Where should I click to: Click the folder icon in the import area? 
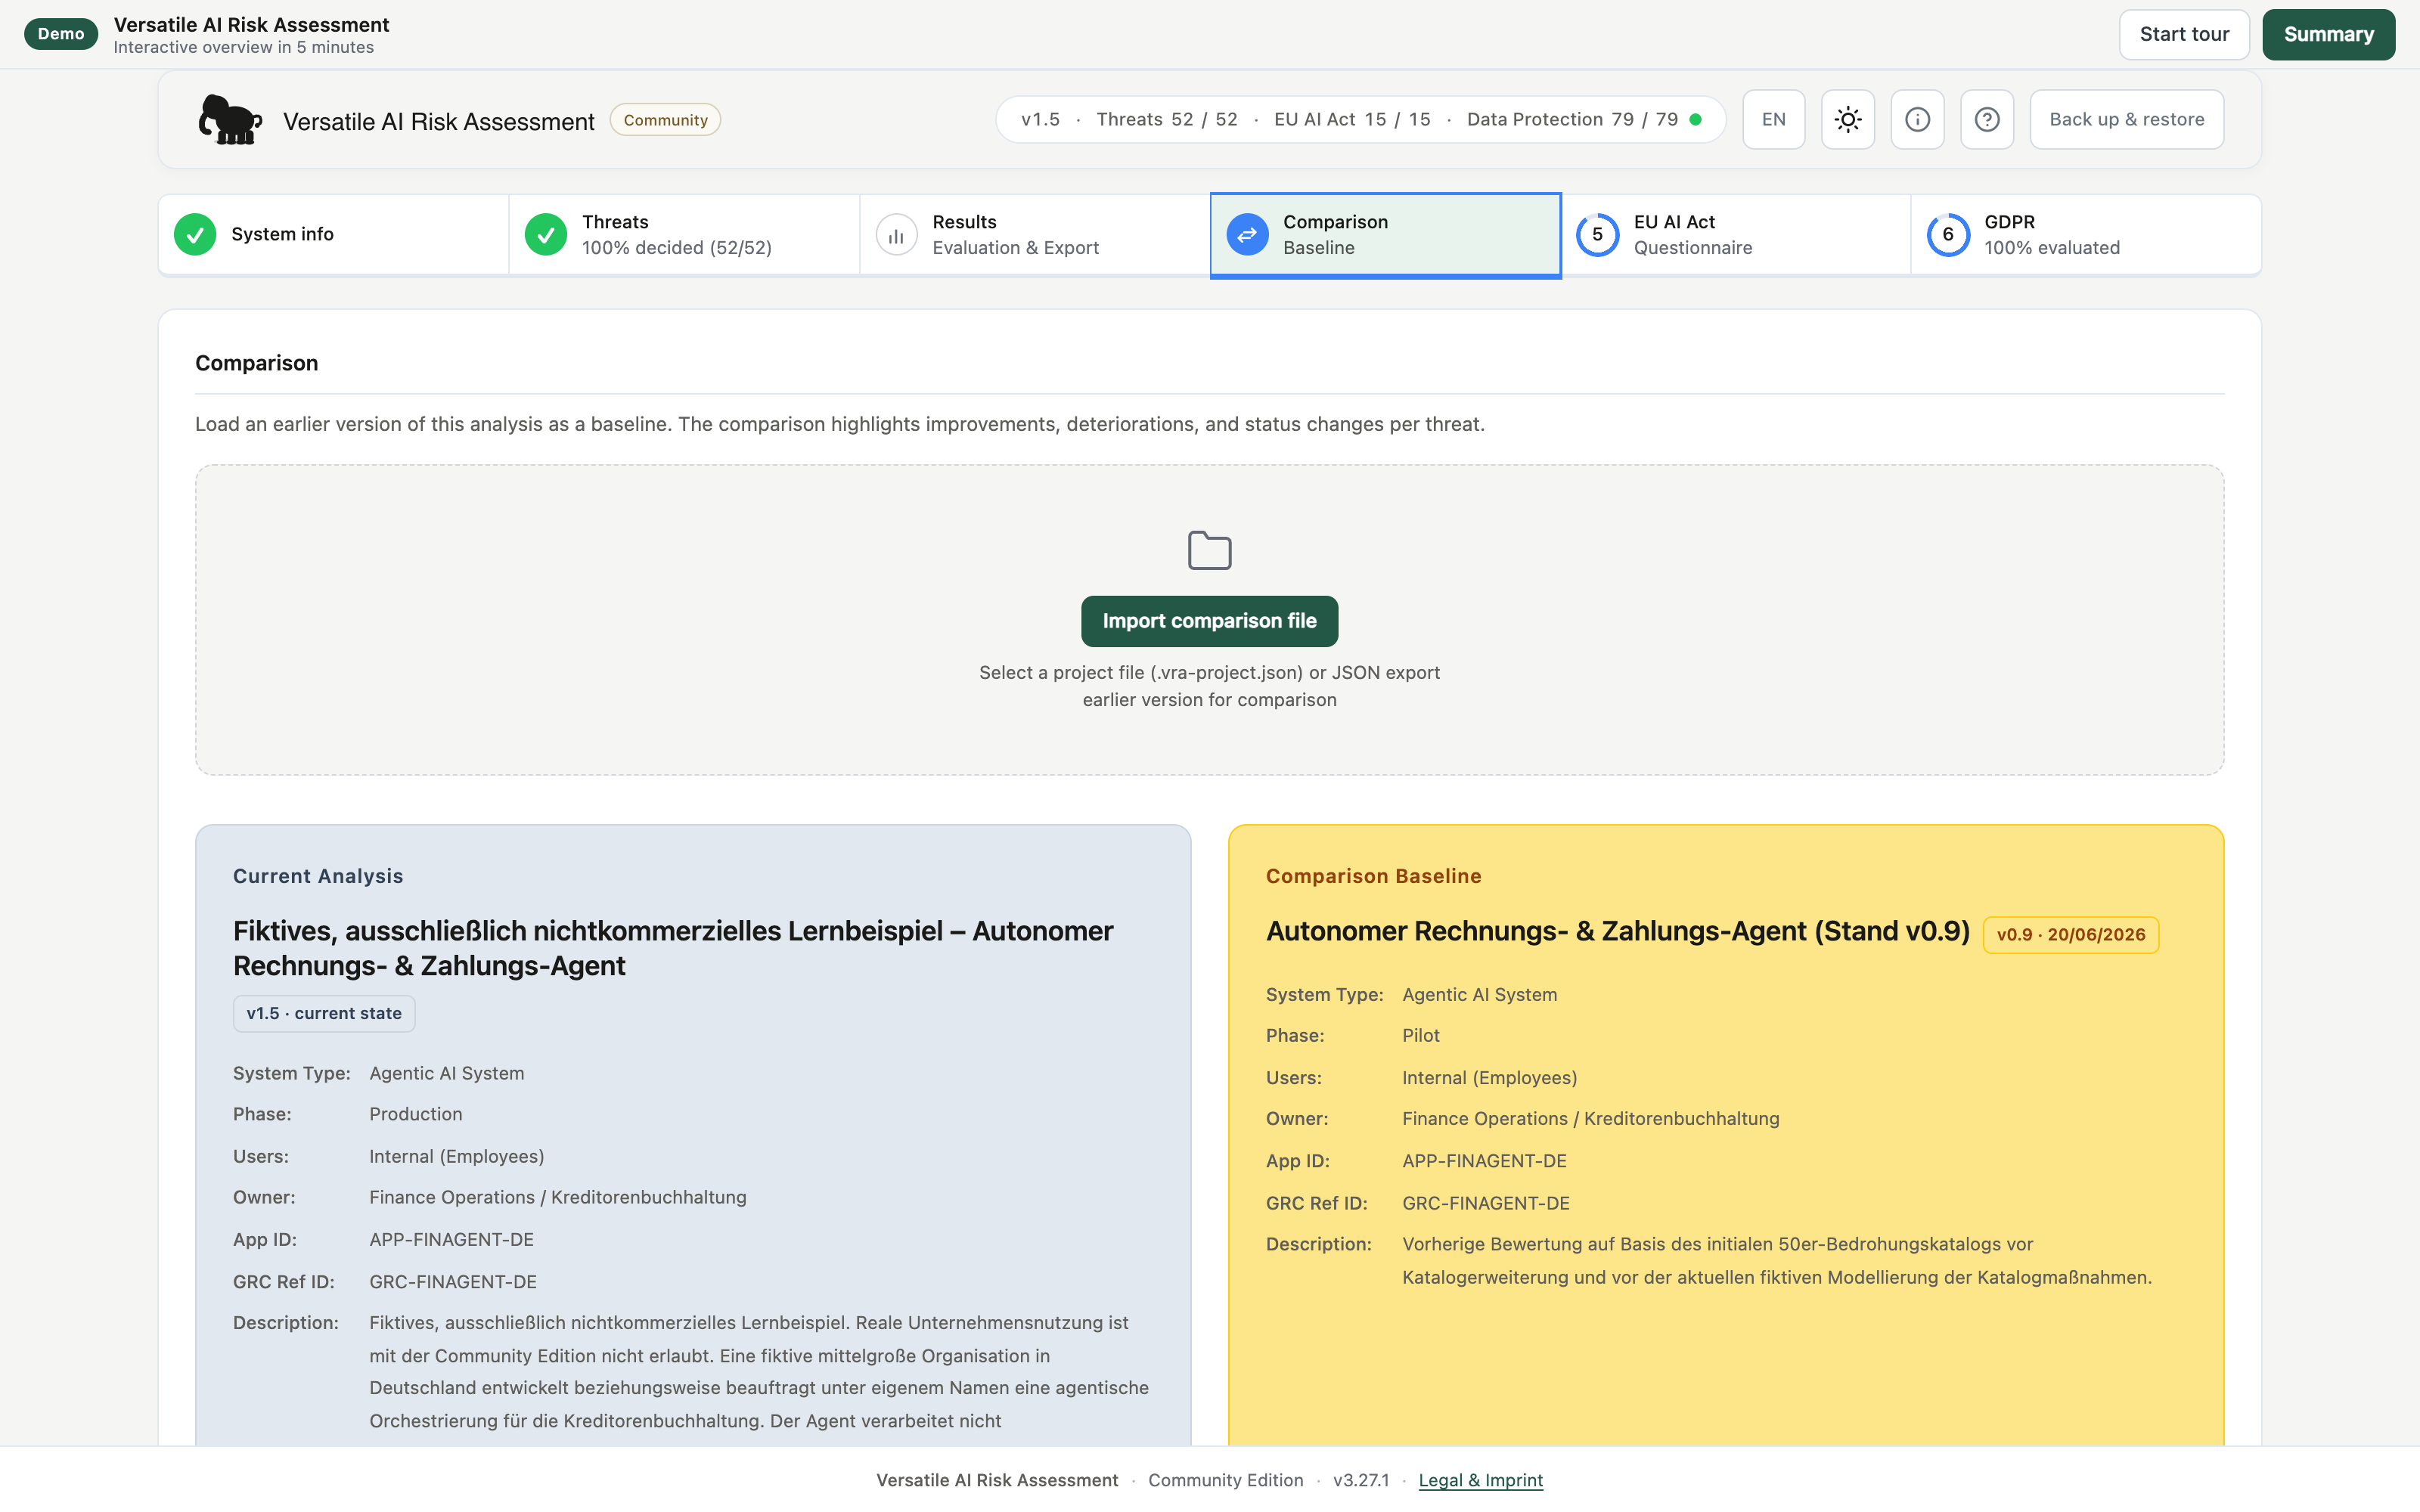(1209, 550)
